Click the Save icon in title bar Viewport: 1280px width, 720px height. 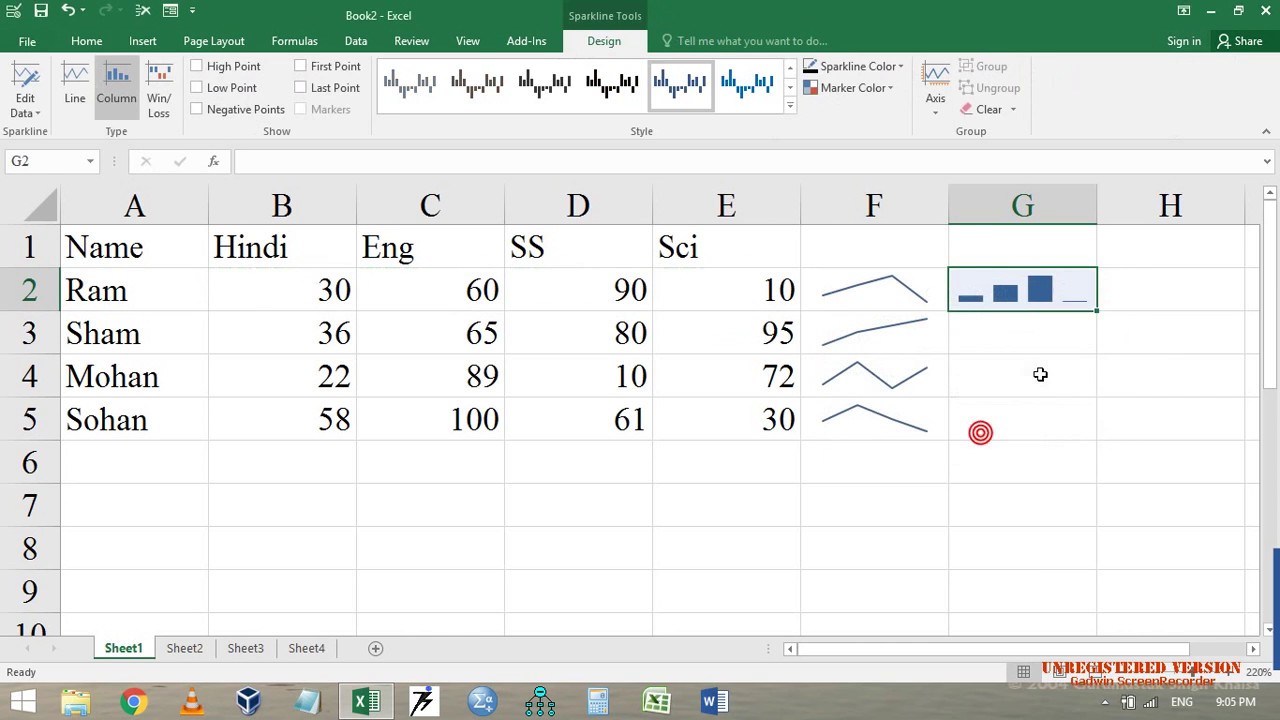point(41,11)
